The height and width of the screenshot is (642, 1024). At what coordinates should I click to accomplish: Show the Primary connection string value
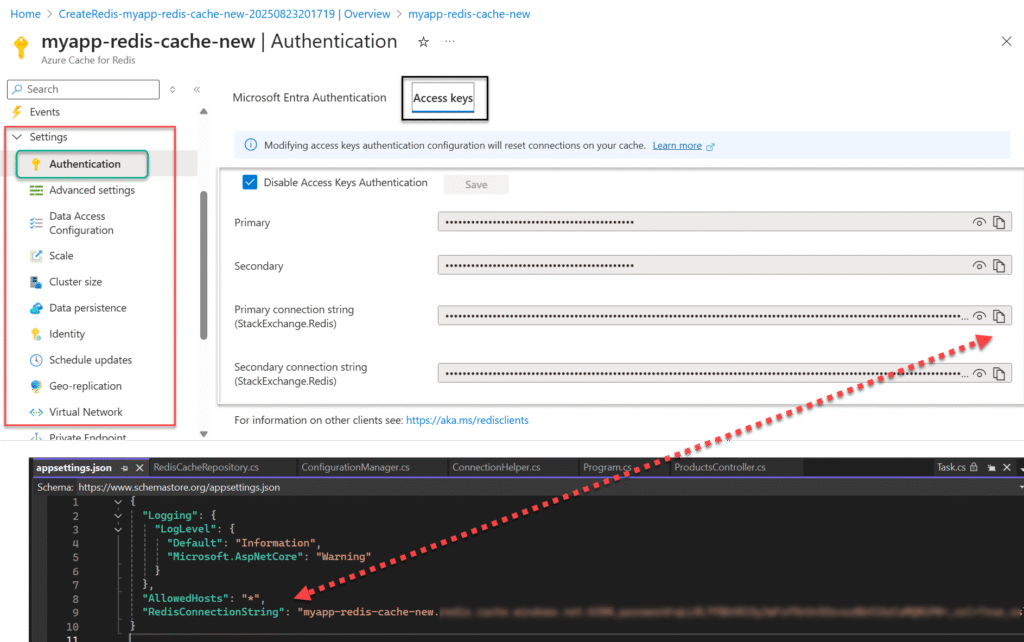[x=978, y=316]
